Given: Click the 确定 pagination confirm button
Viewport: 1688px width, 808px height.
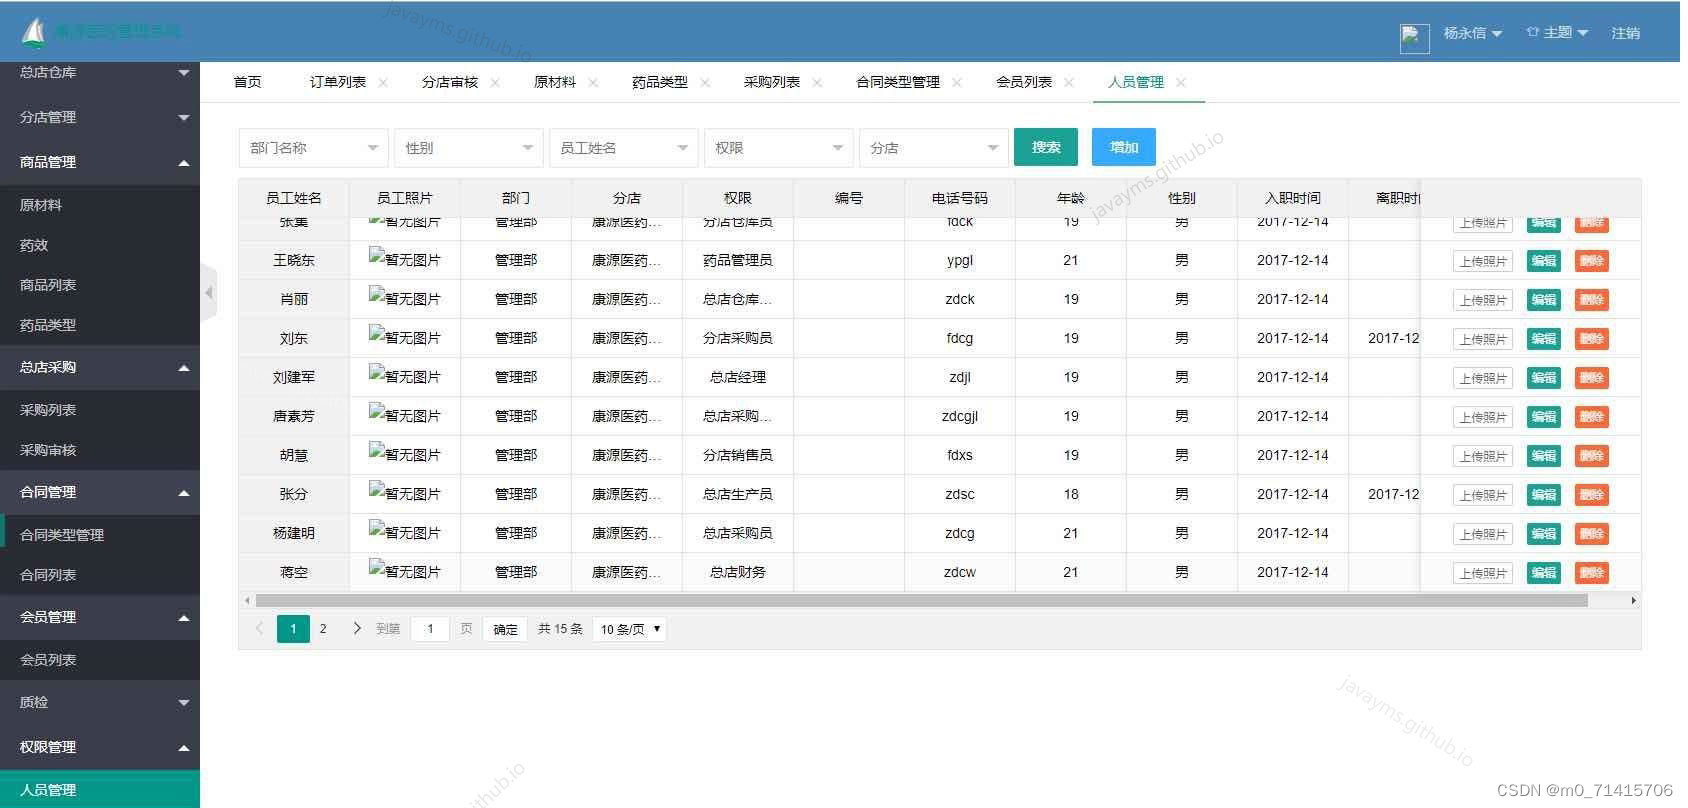Looking at the screenshot, I should tap(506, 629).
